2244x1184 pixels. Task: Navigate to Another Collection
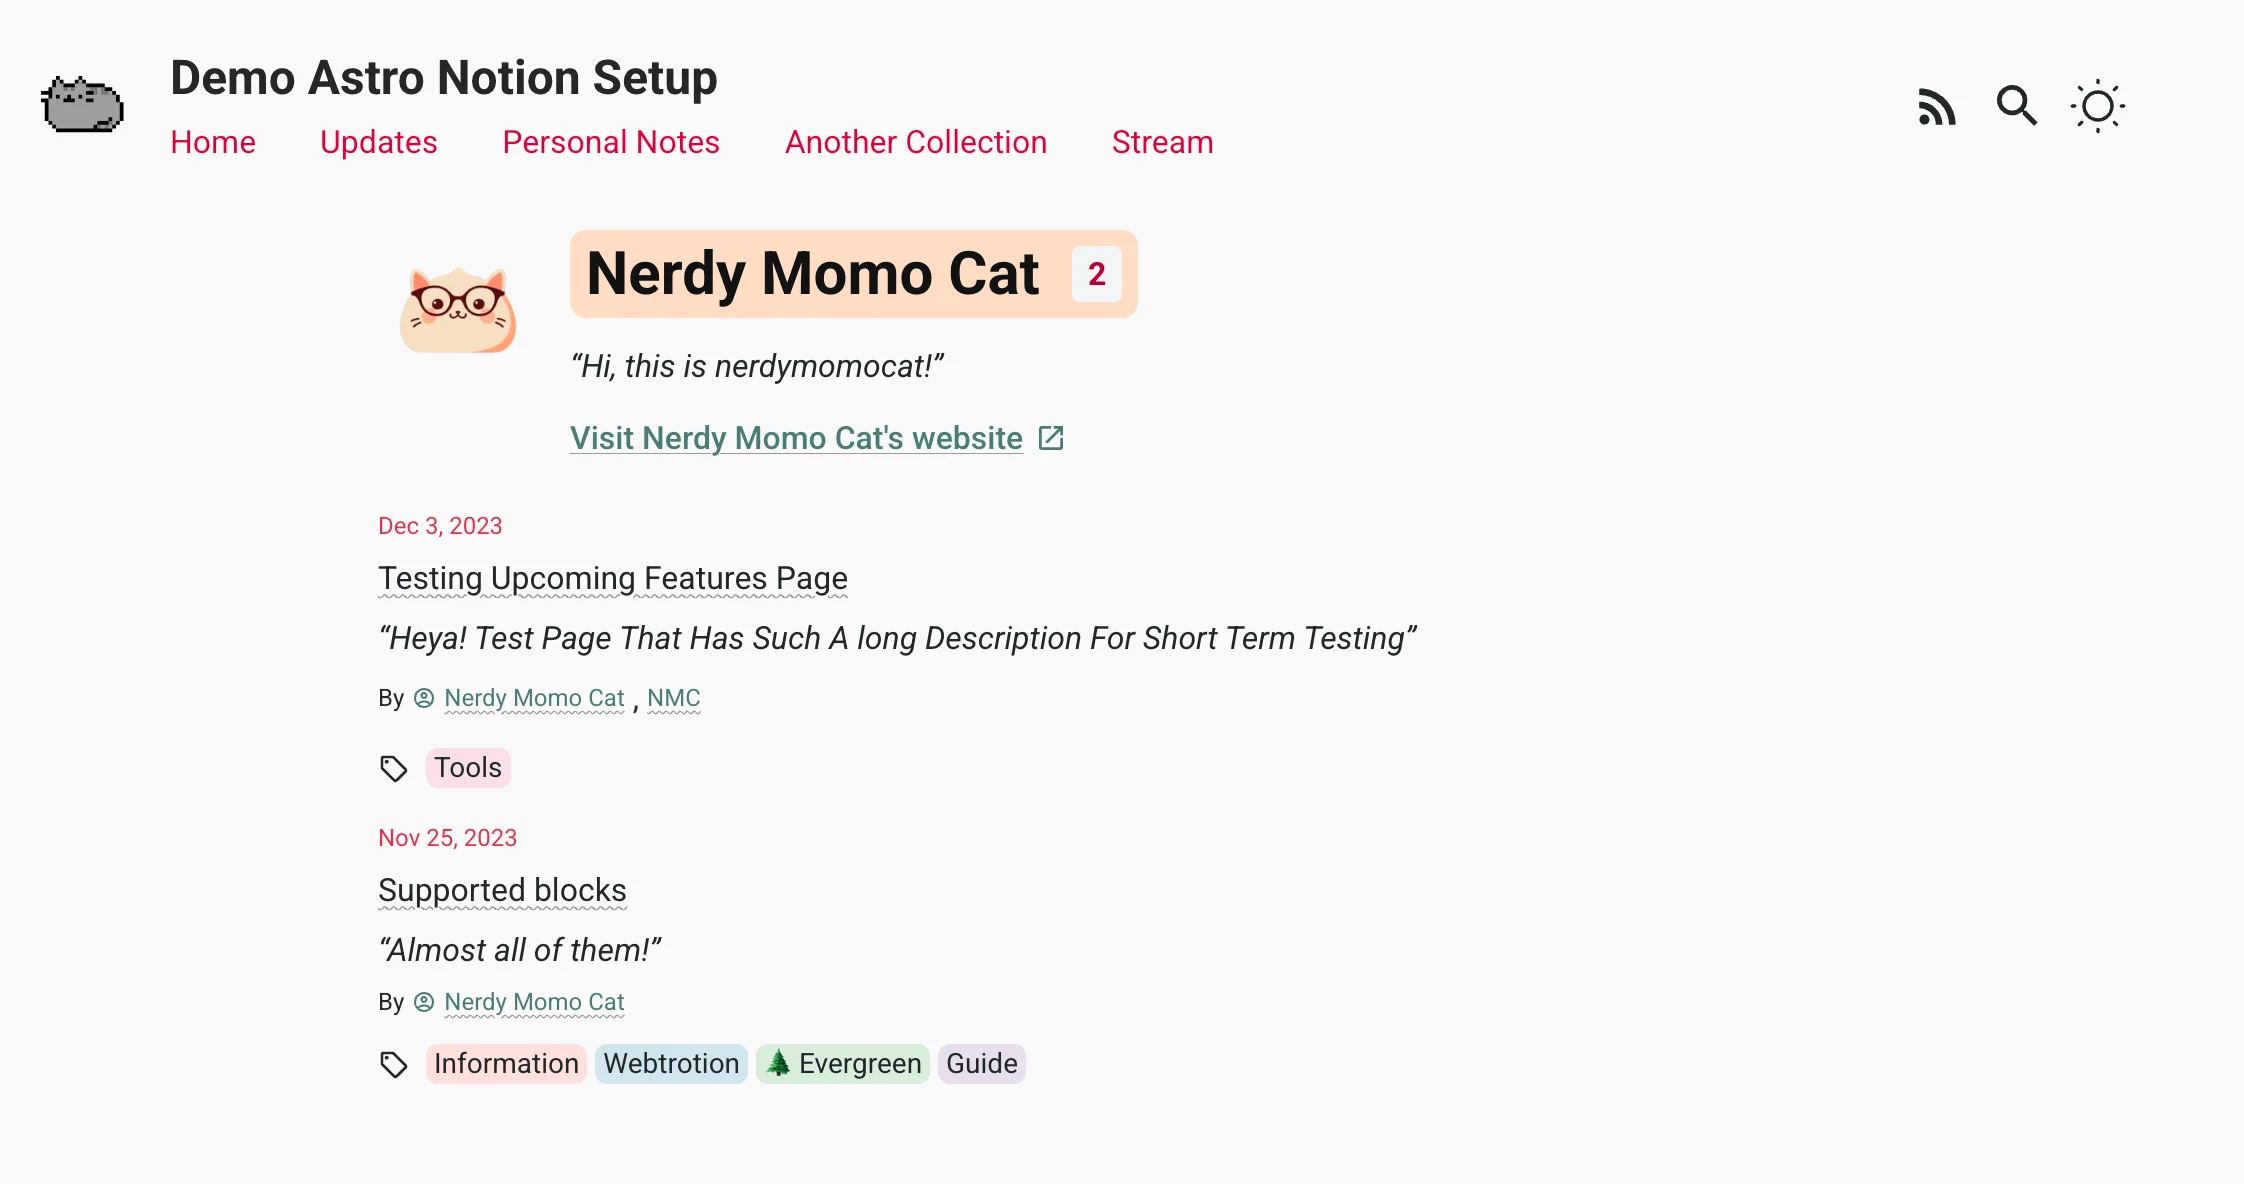916,142
